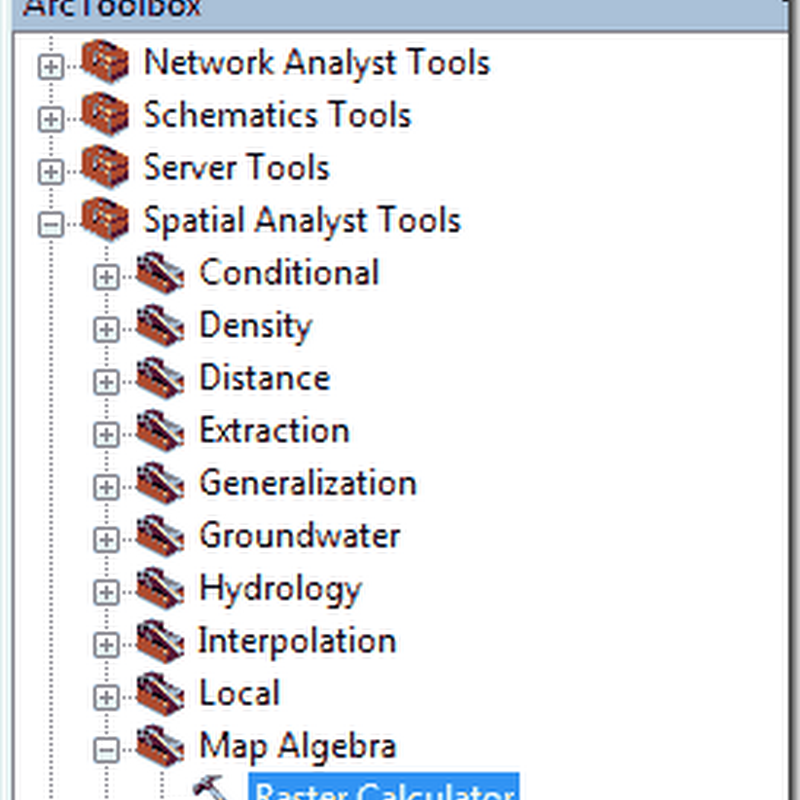800x800 pixels.
Task: Click the Groundwater toolset icon
Action: pos(160,536)
